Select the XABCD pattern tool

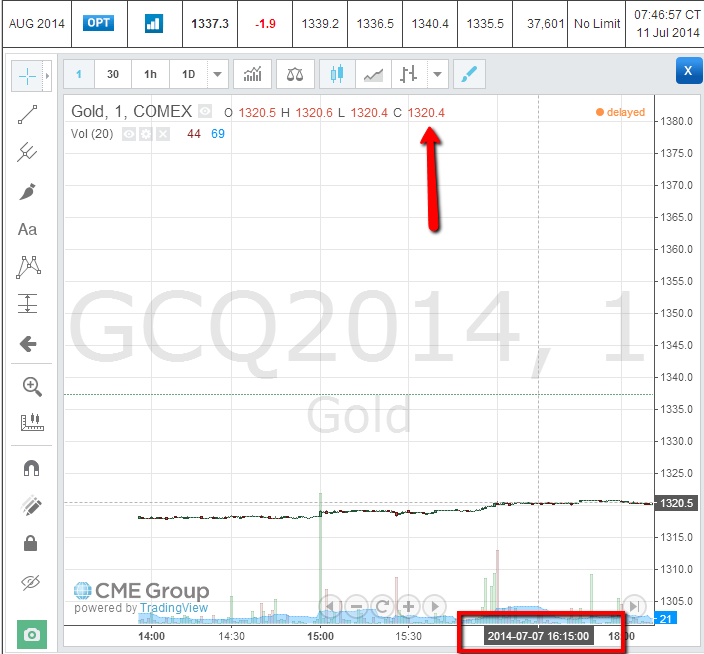[x=28, y=267]
